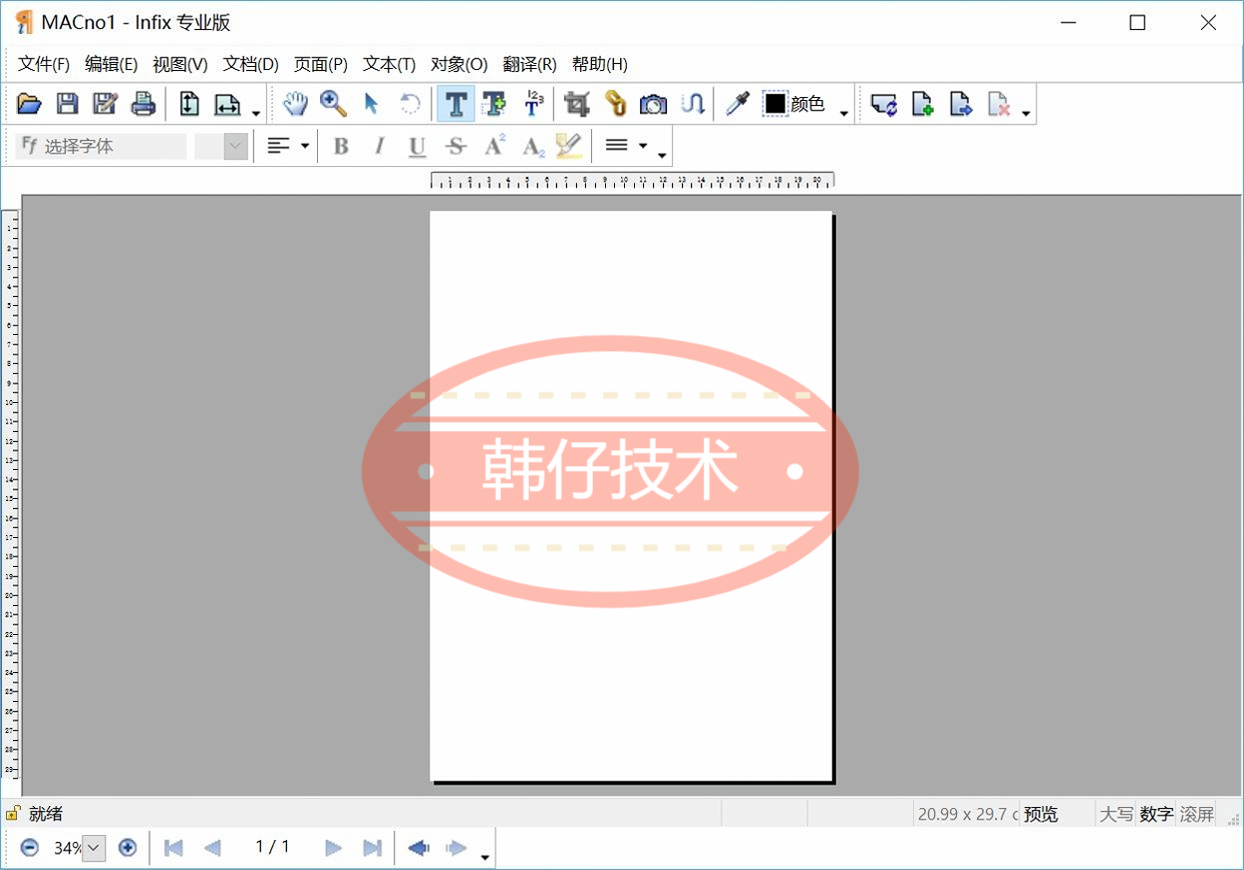Toggle Underline formatting

pos(418,146)
